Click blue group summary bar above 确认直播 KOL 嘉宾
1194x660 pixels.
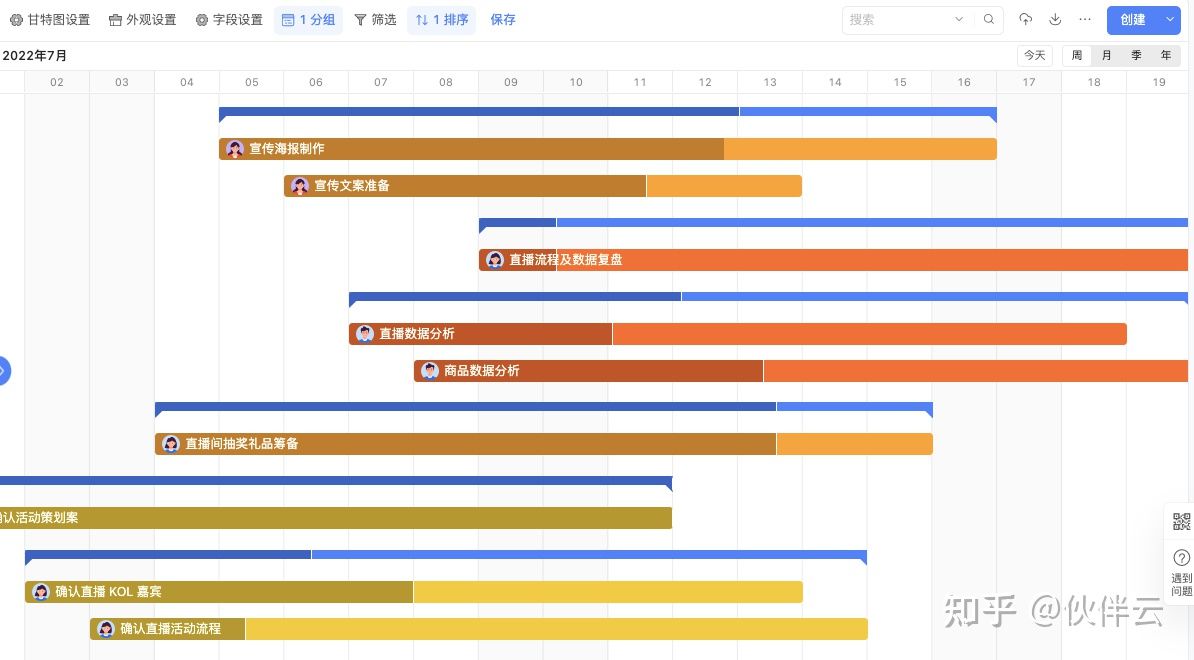tap(446, 556)
